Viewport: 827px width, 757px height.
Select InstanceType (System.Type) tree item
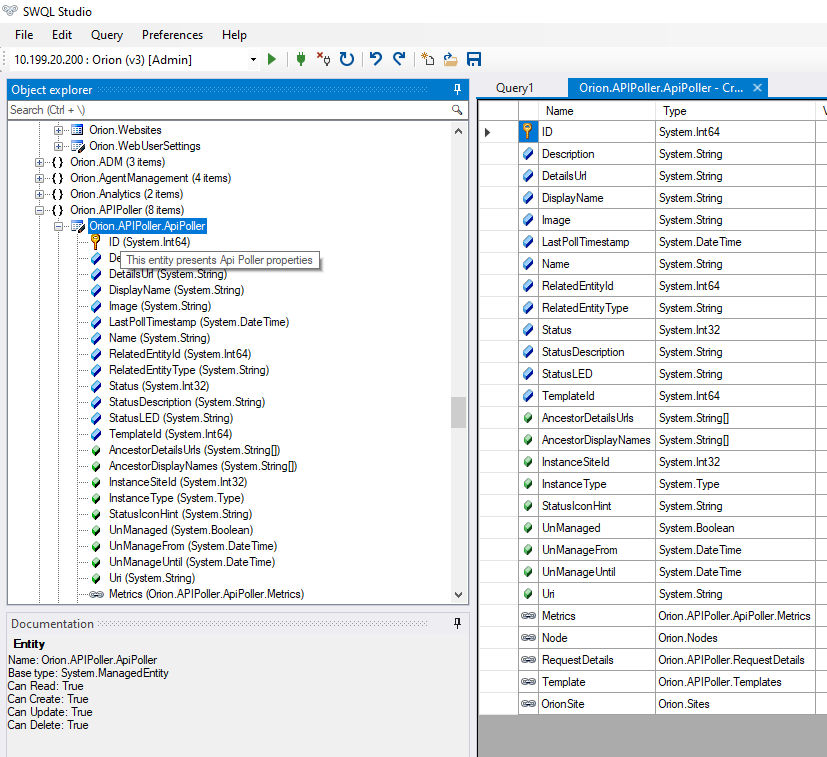click(x=176, y=498)
